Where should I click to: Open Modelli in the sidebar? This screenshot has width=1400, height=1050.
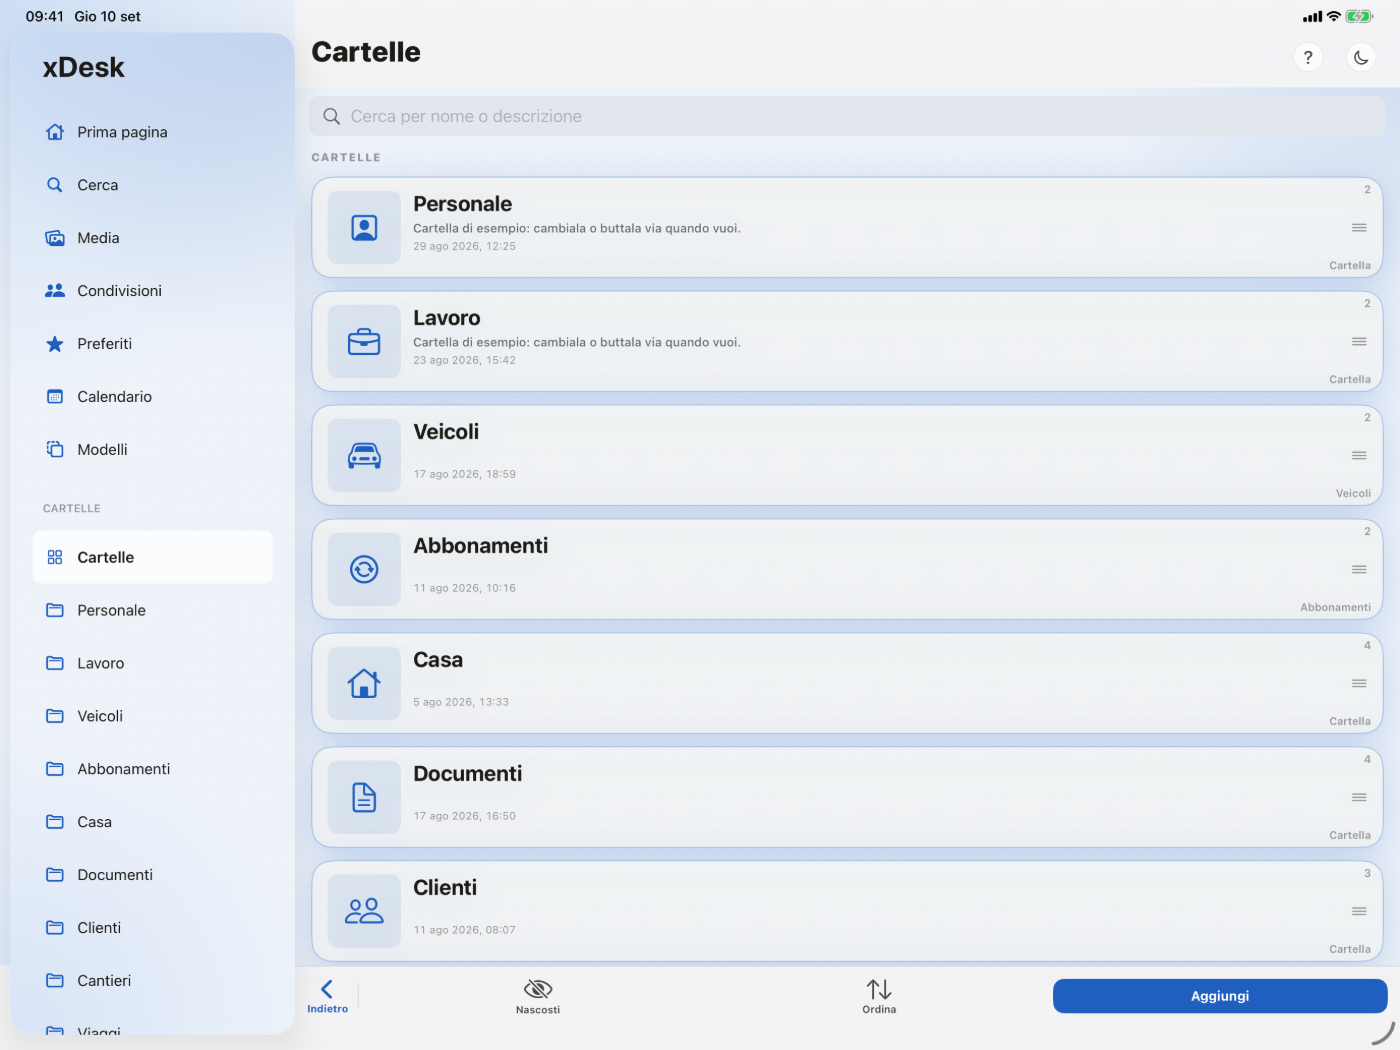point(152,450)
